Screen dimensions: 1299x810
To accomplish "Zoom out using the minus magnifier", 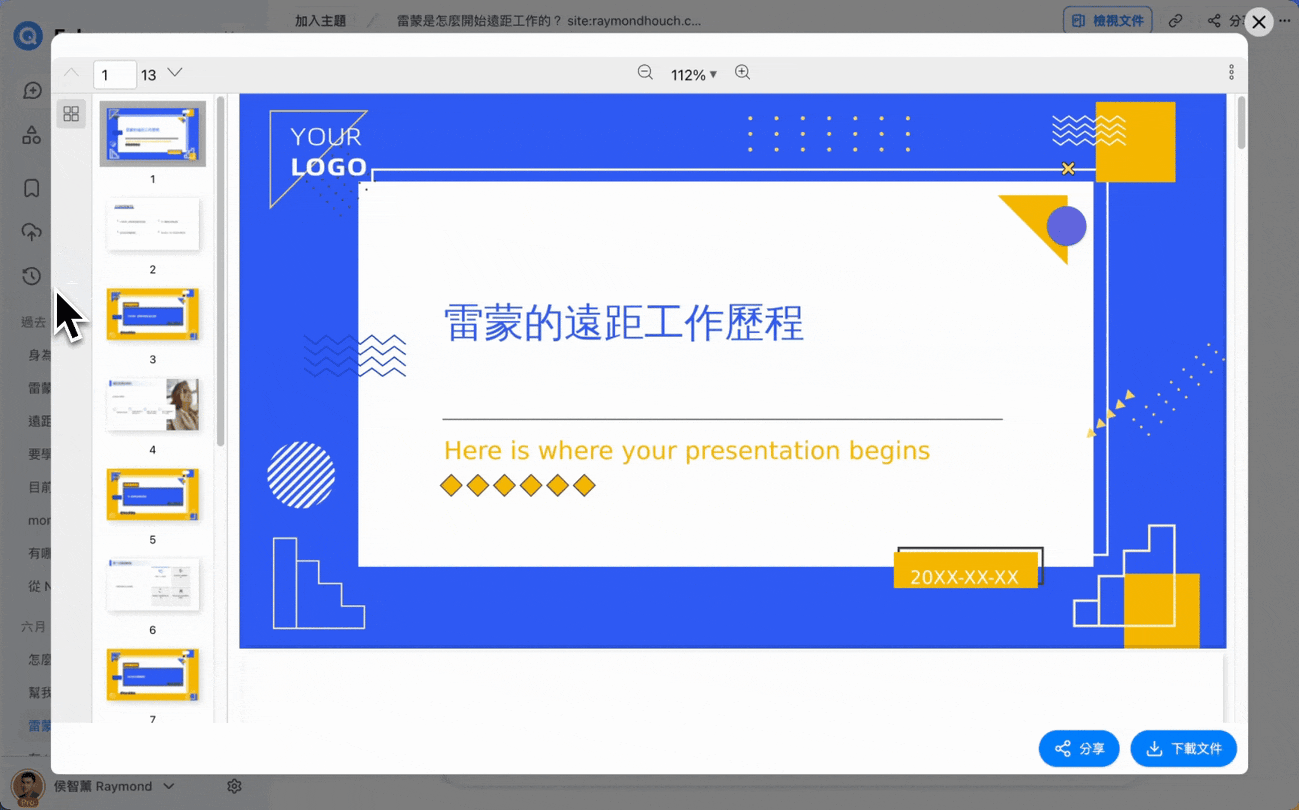I will (x=645, y=73).
